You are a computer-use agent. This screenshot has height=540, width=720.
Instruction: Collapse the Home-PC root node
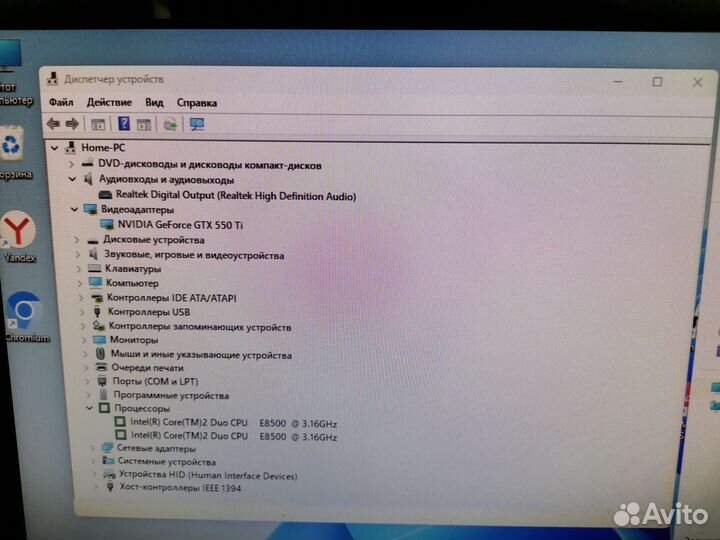[x=55, y=148]
